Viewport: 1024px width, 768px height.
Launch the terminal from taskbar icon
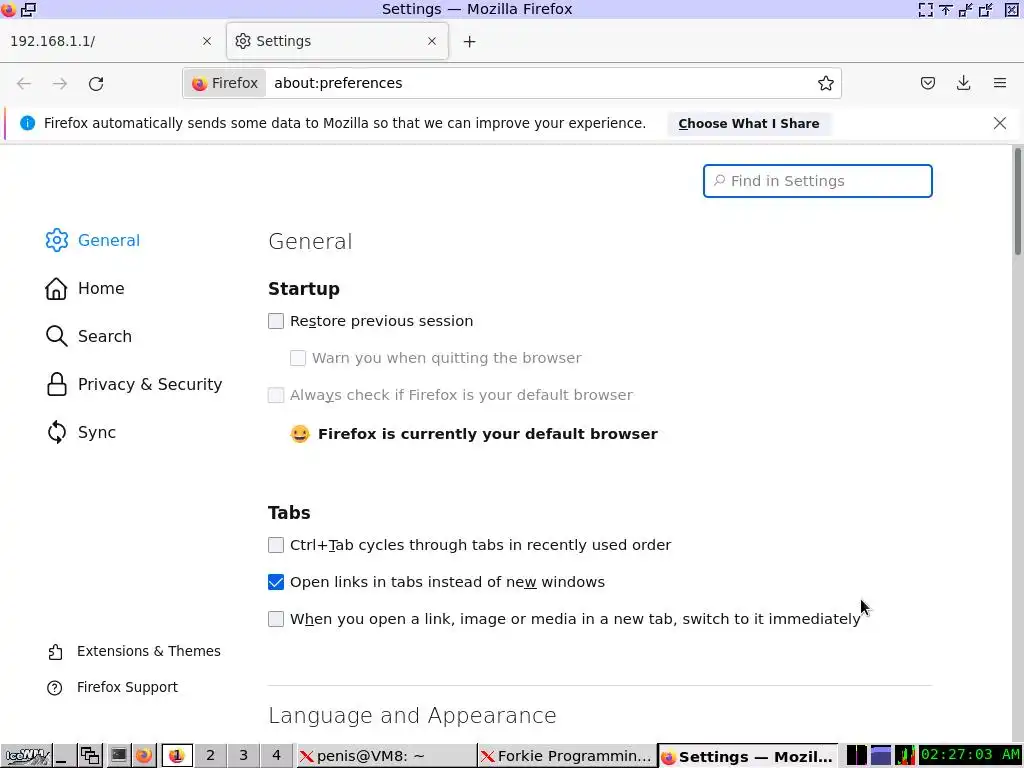[x=118, y=756]
